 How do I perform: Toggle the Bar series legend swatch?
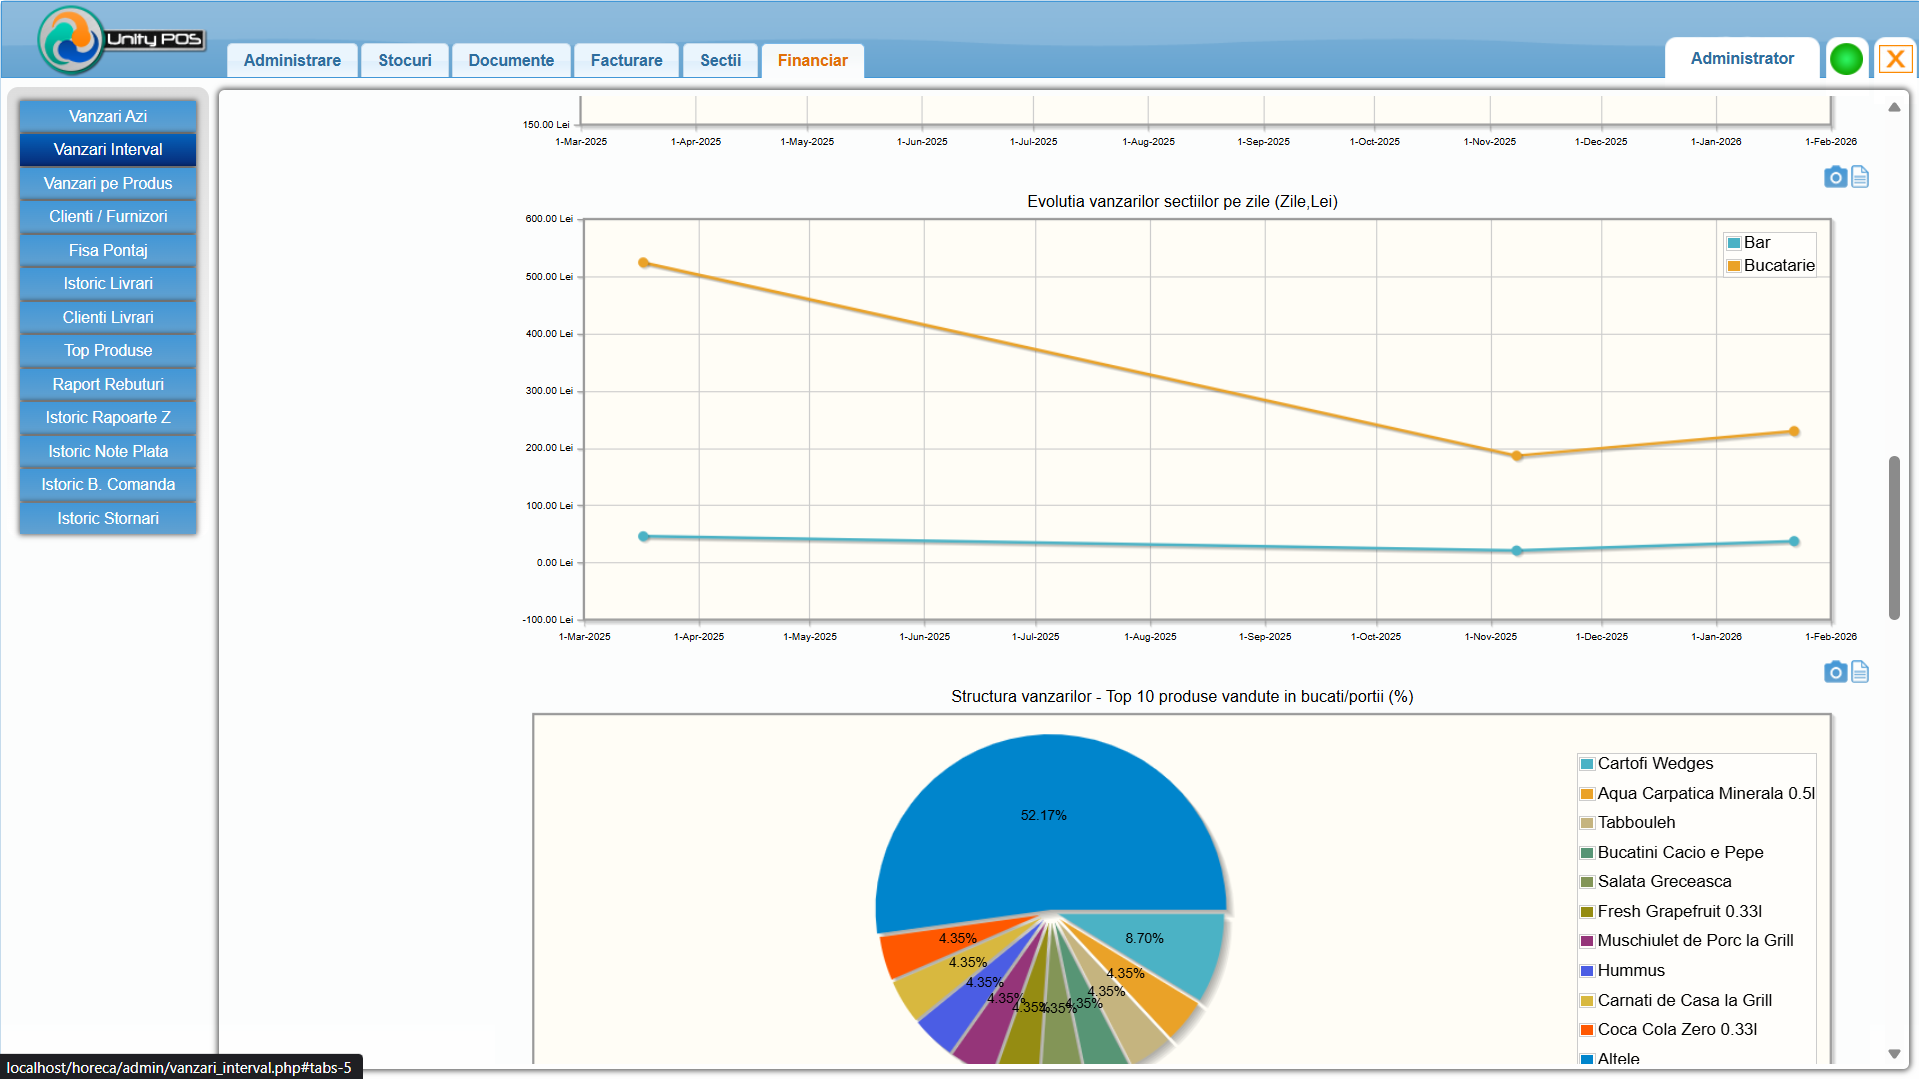click(x=1734, y=243)
